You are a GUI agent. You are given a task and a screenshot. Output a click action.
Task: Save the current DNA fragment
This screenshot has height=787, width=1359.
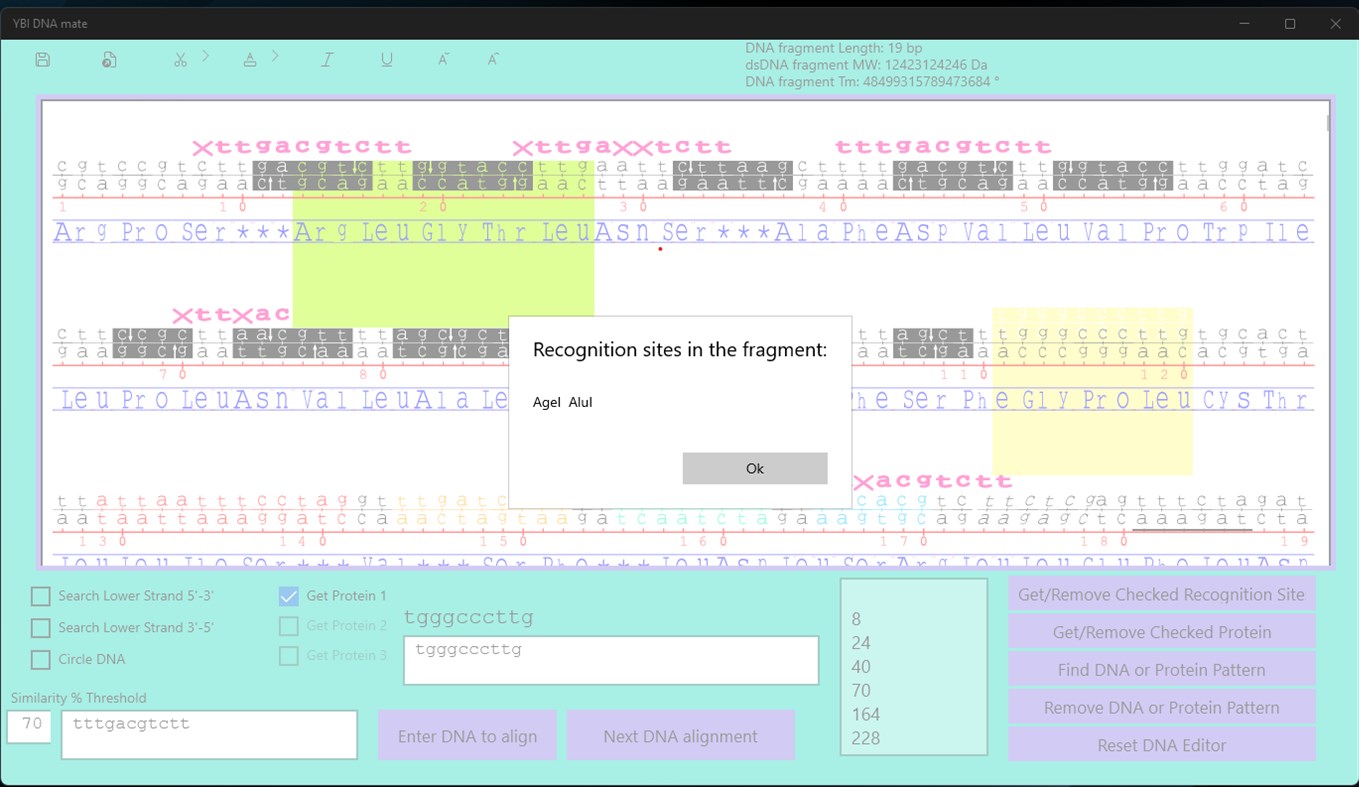click(41, 60)
